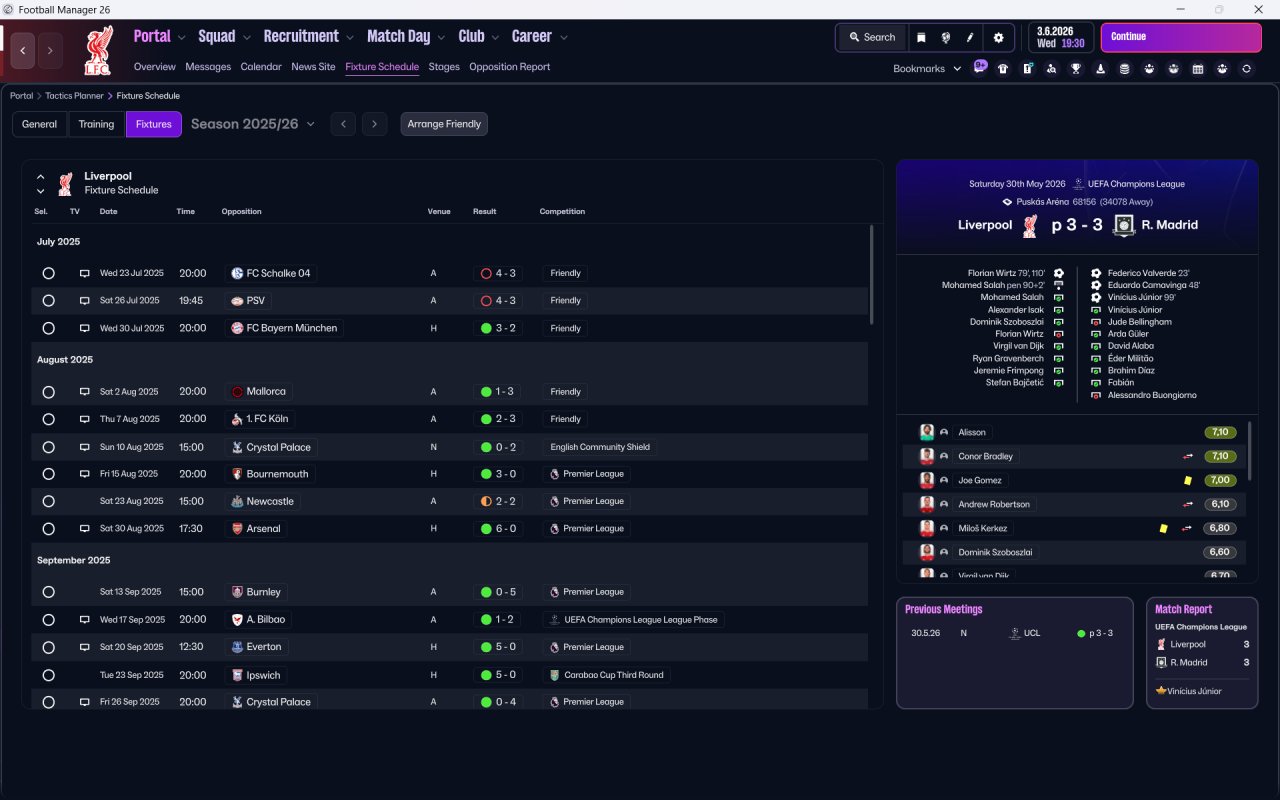
Task: Open the calendar grid bookmark shortcut
Action: click(1198, 69)
